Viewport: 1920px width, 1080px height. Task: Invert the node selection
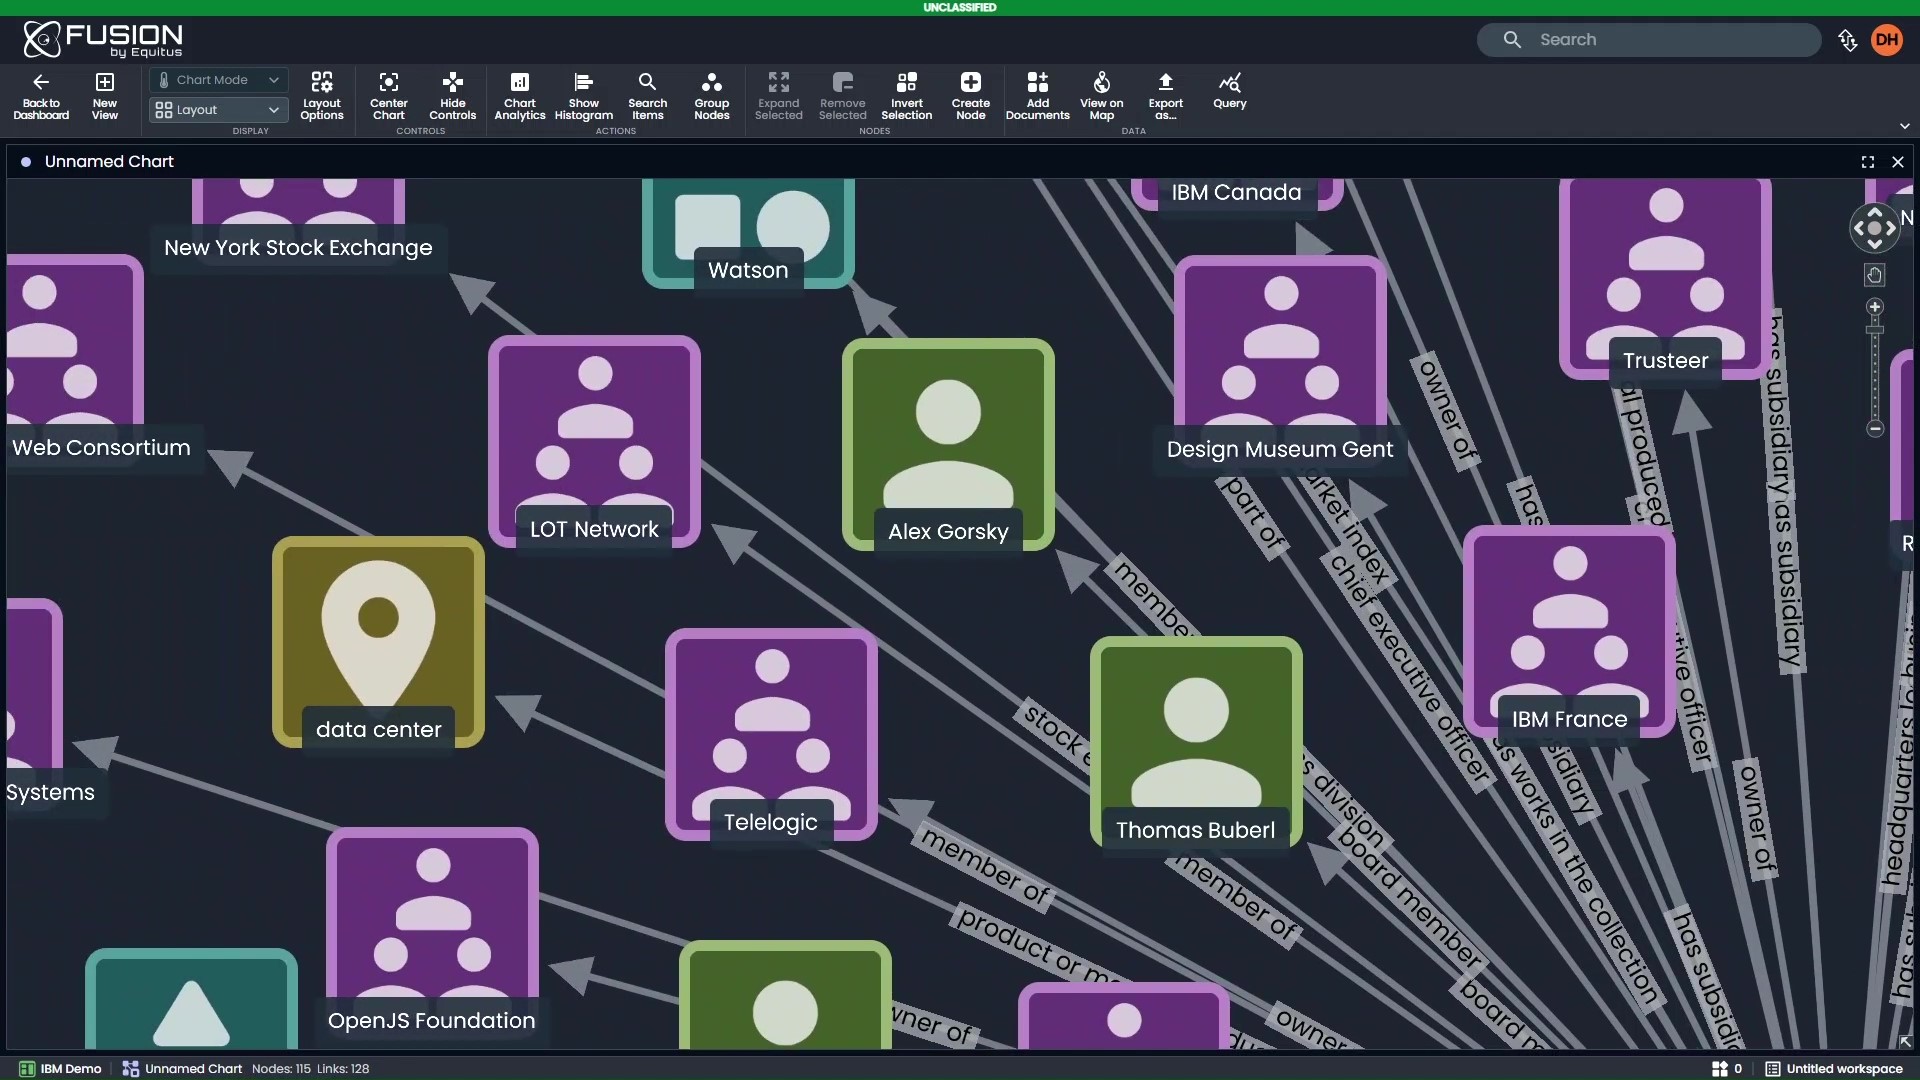click(907, 96)
